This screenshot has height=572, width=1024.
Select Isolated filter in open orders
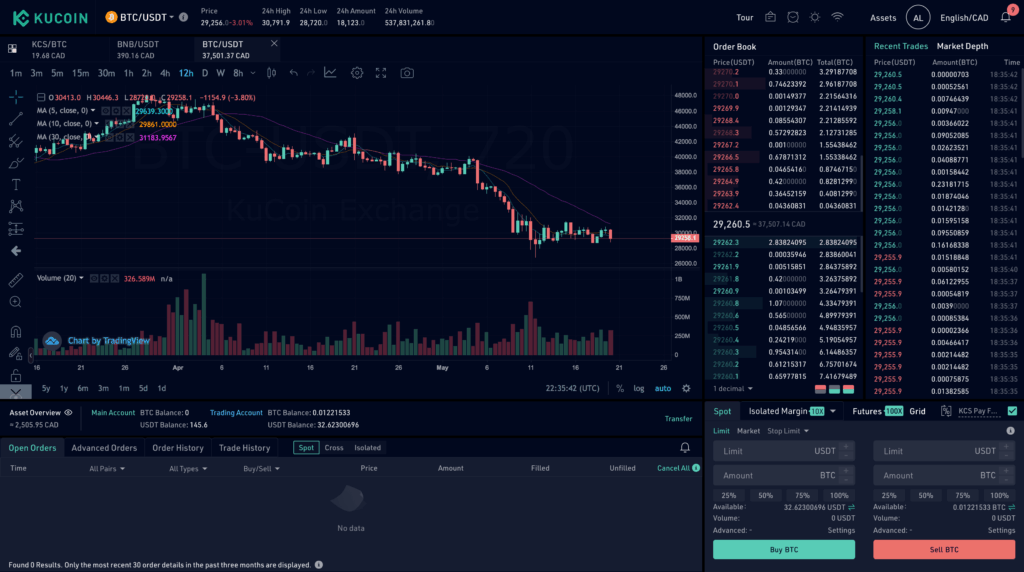pos(367,448)
